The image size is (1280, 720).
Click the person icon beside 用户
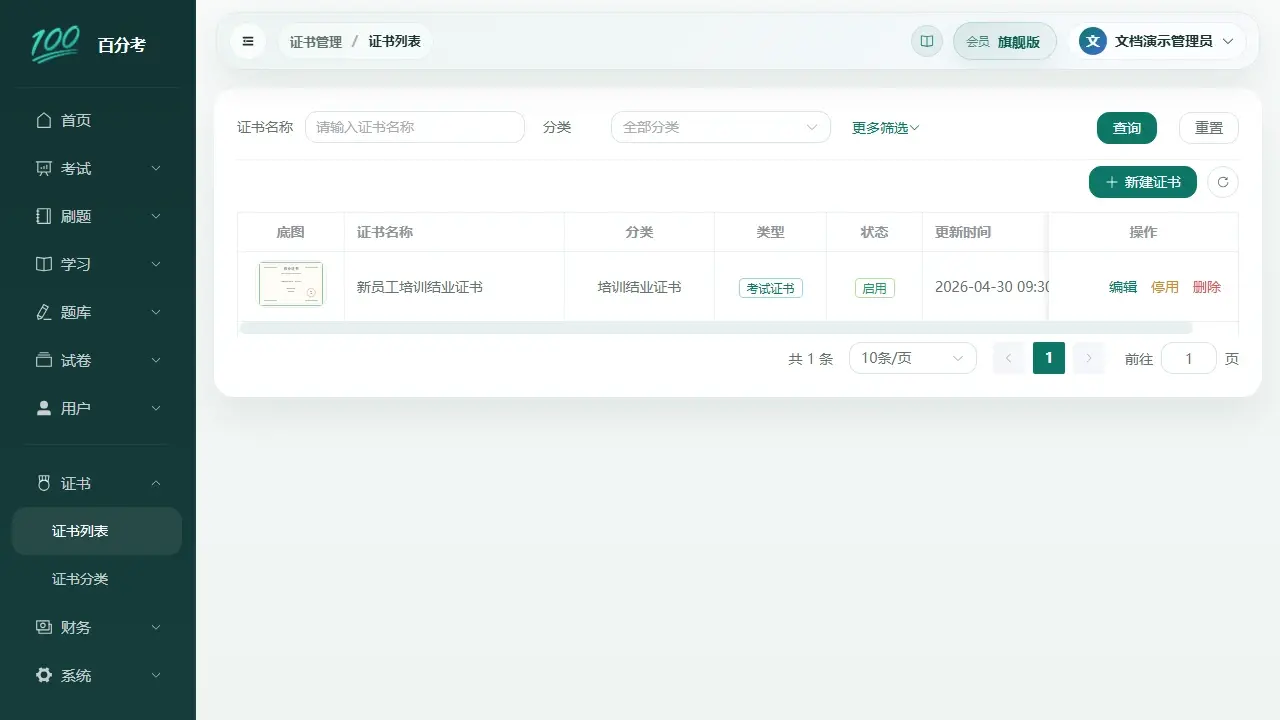pyautogui.click(x=43, y=408)
